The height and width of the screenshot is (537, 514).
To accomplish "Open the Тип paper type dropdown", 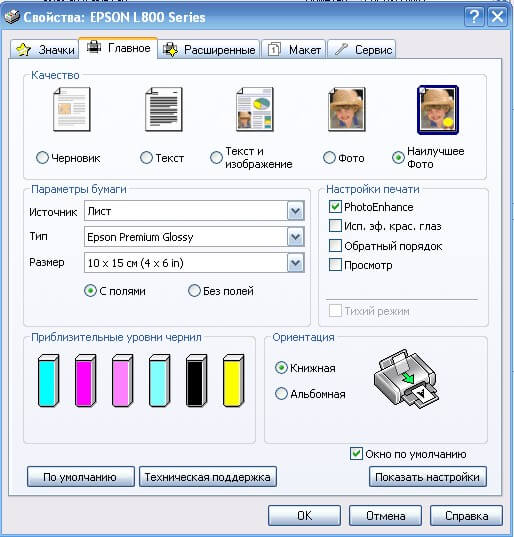I will 296,237.
